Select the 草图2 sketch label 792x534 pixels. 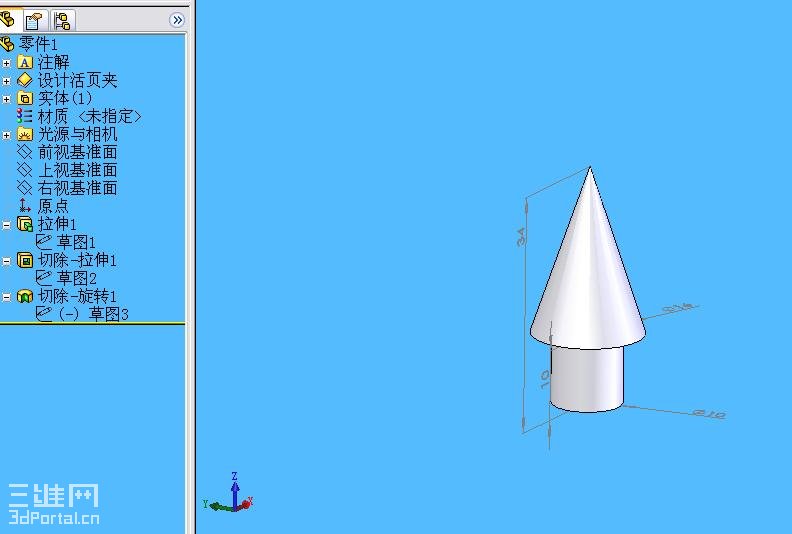76,278
